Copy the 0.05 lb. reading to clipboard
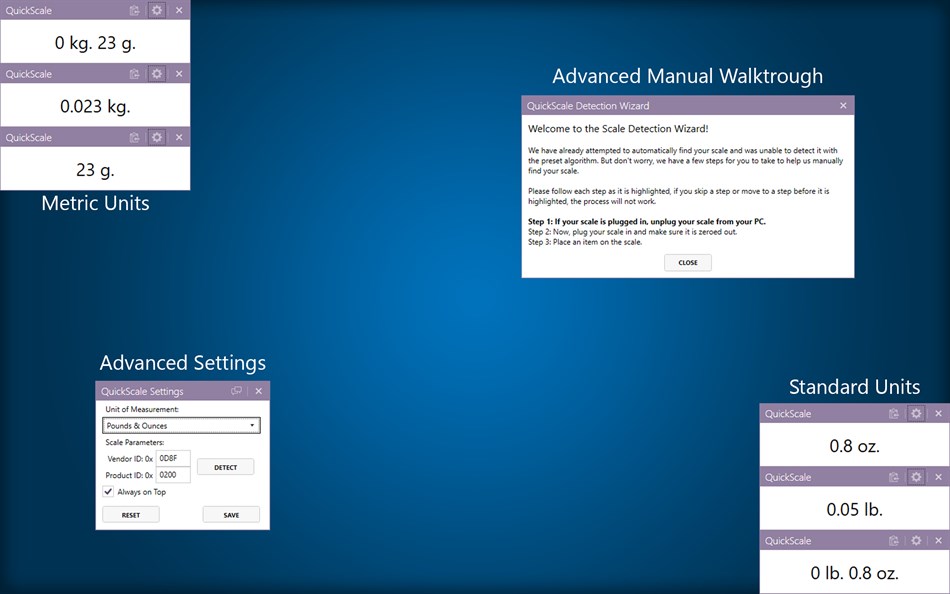Screen dimensions: 950x594 click(x=895, y=477)
